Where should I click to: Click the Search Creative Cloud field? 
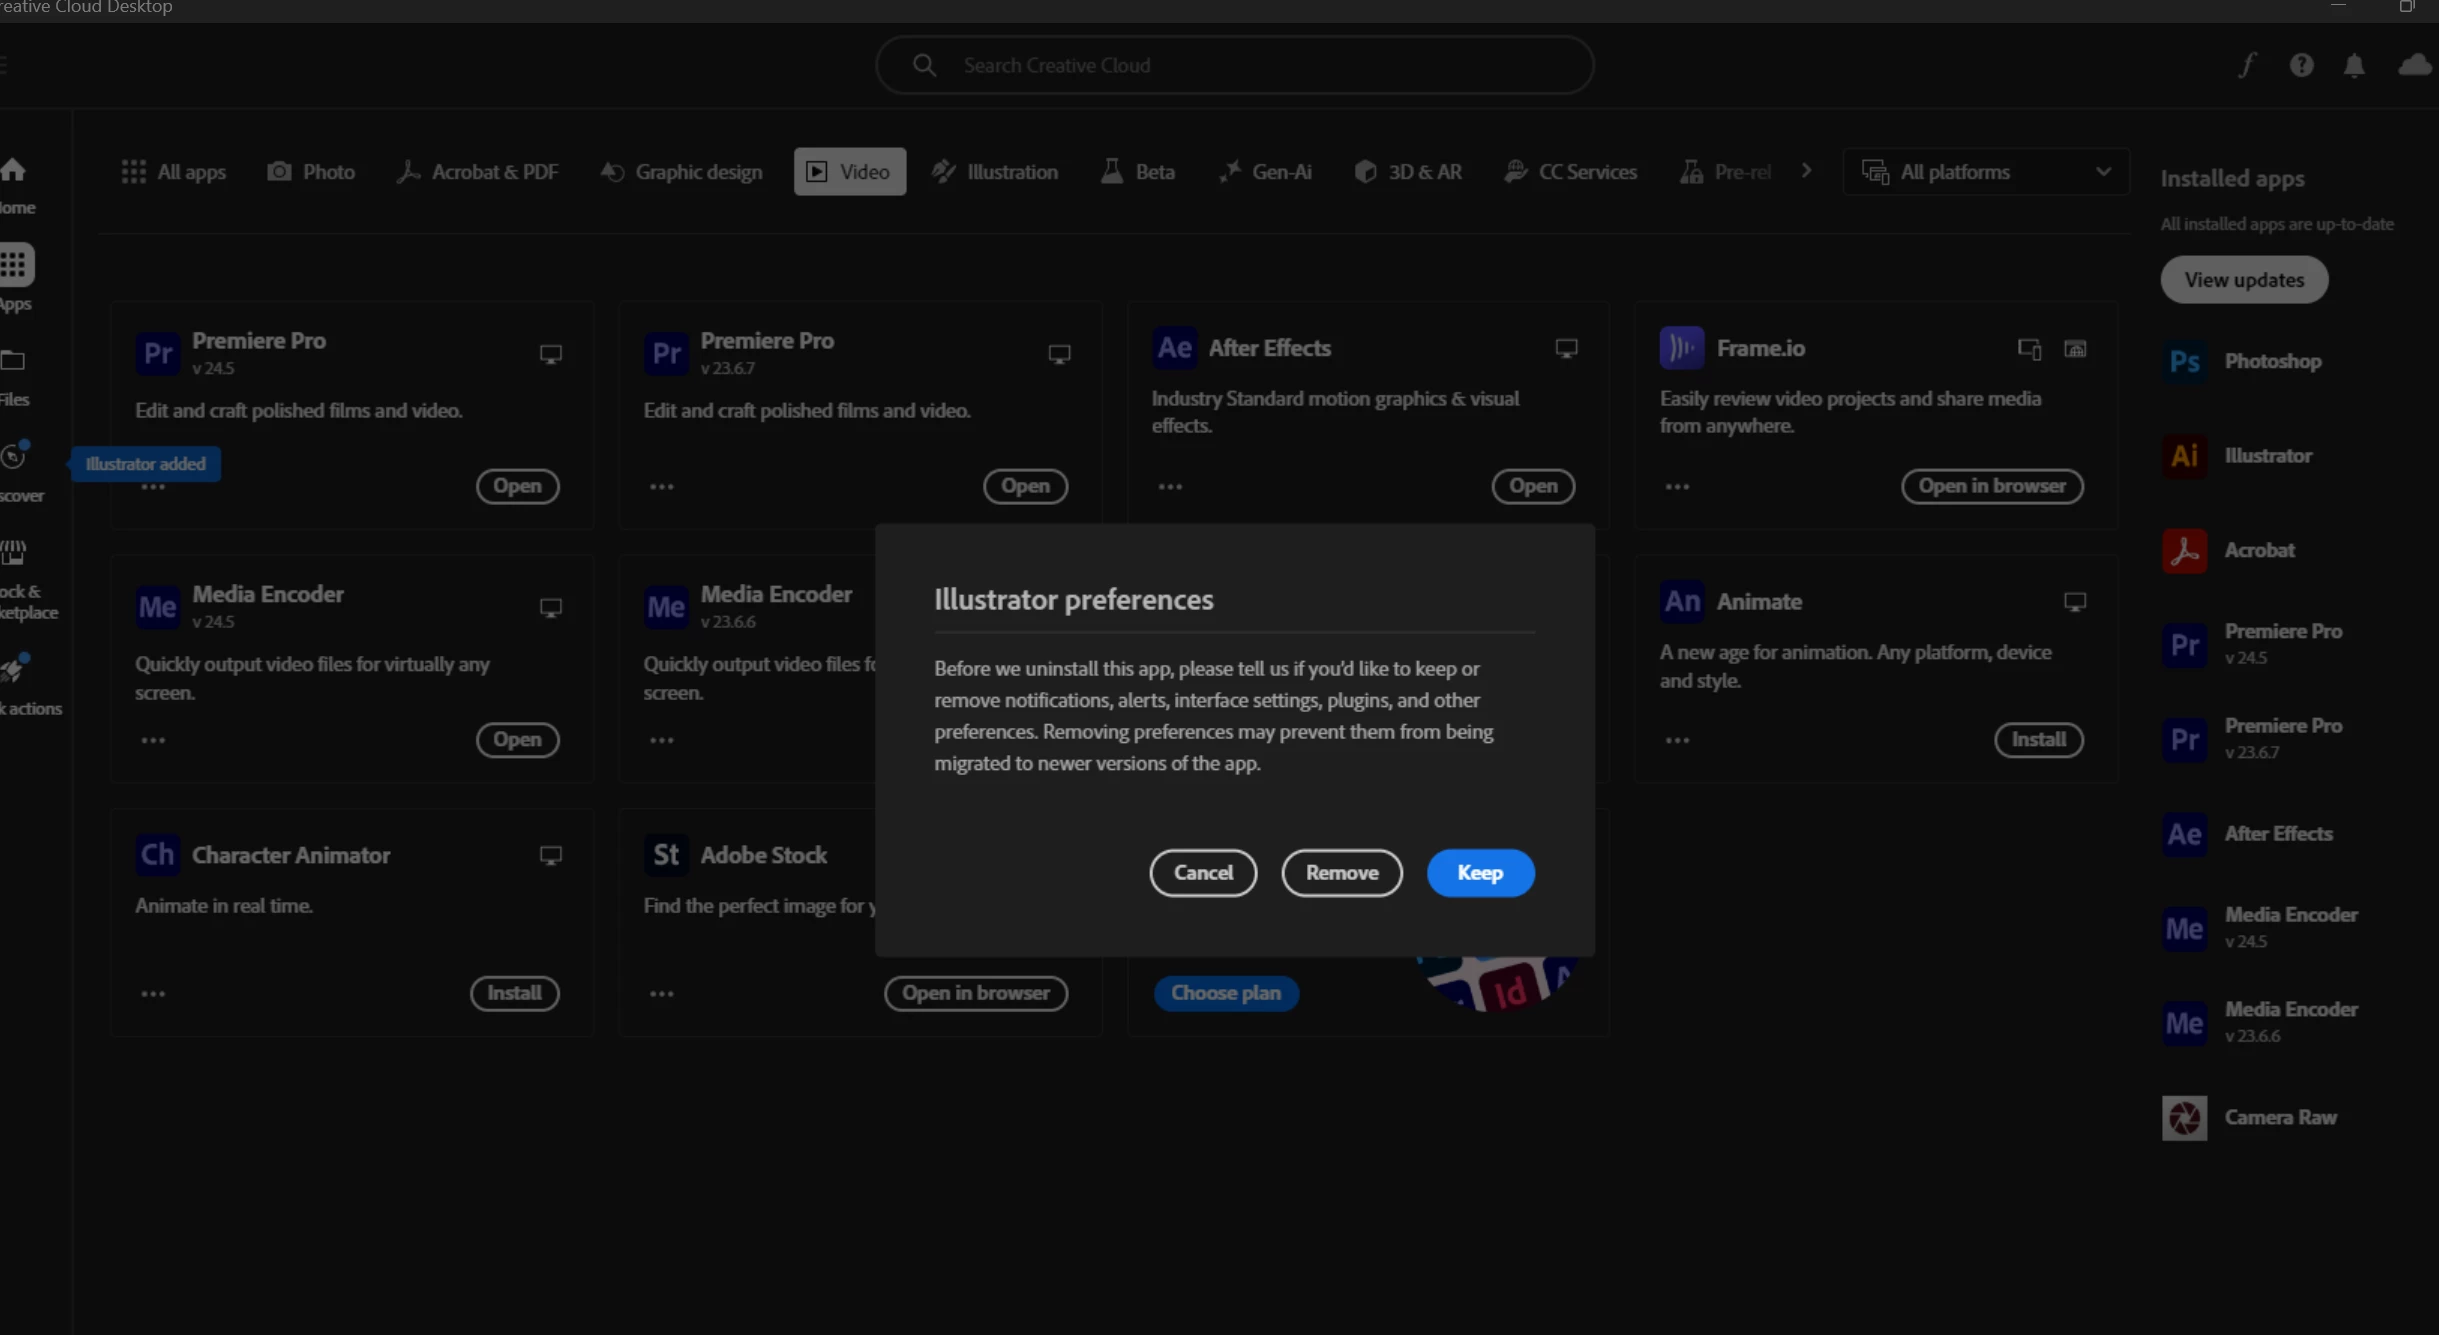[1234, 66]
